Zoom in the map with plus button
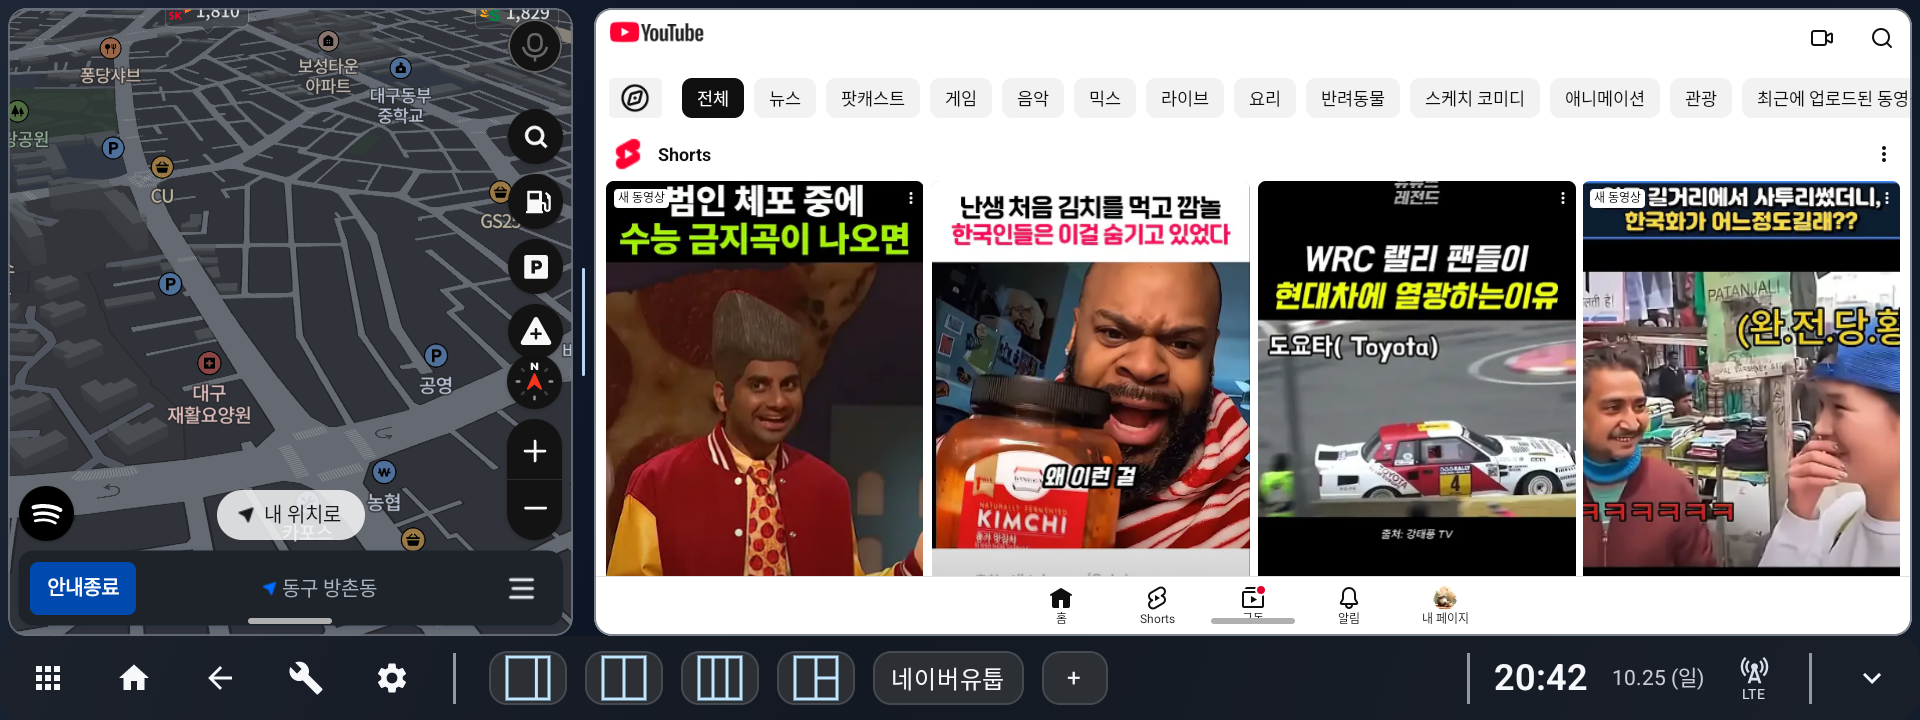This screenshot has width=1920, height=720. pyautogui.click(x=535, y=451)
